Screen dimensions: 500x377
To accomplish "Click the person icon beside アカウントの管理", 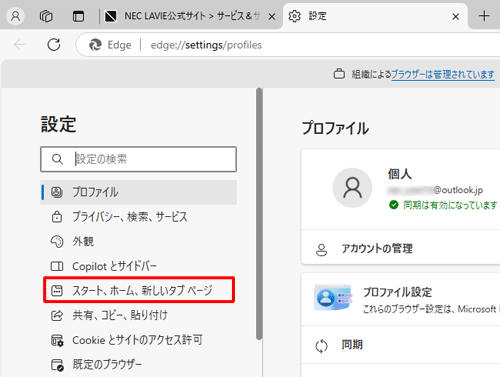I will pos(321,250).
